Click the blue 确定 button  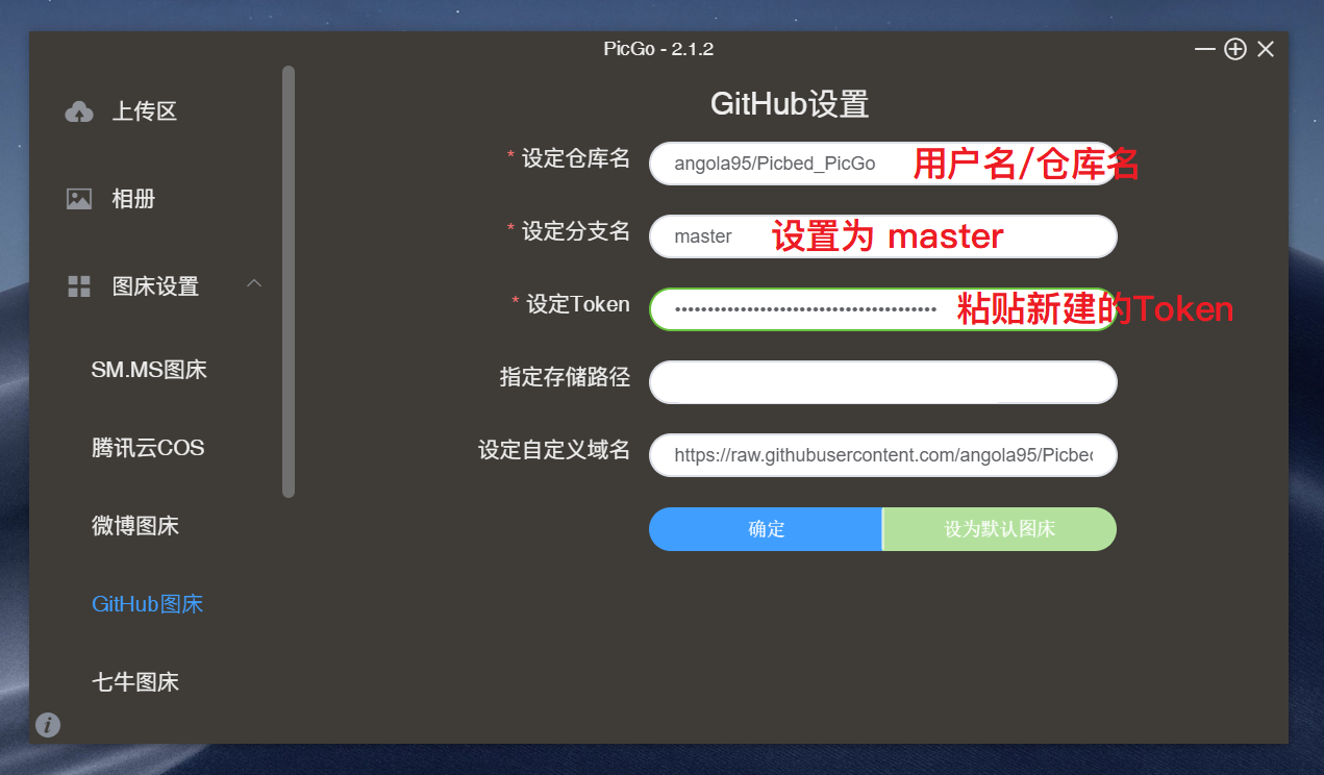point(766,529)
